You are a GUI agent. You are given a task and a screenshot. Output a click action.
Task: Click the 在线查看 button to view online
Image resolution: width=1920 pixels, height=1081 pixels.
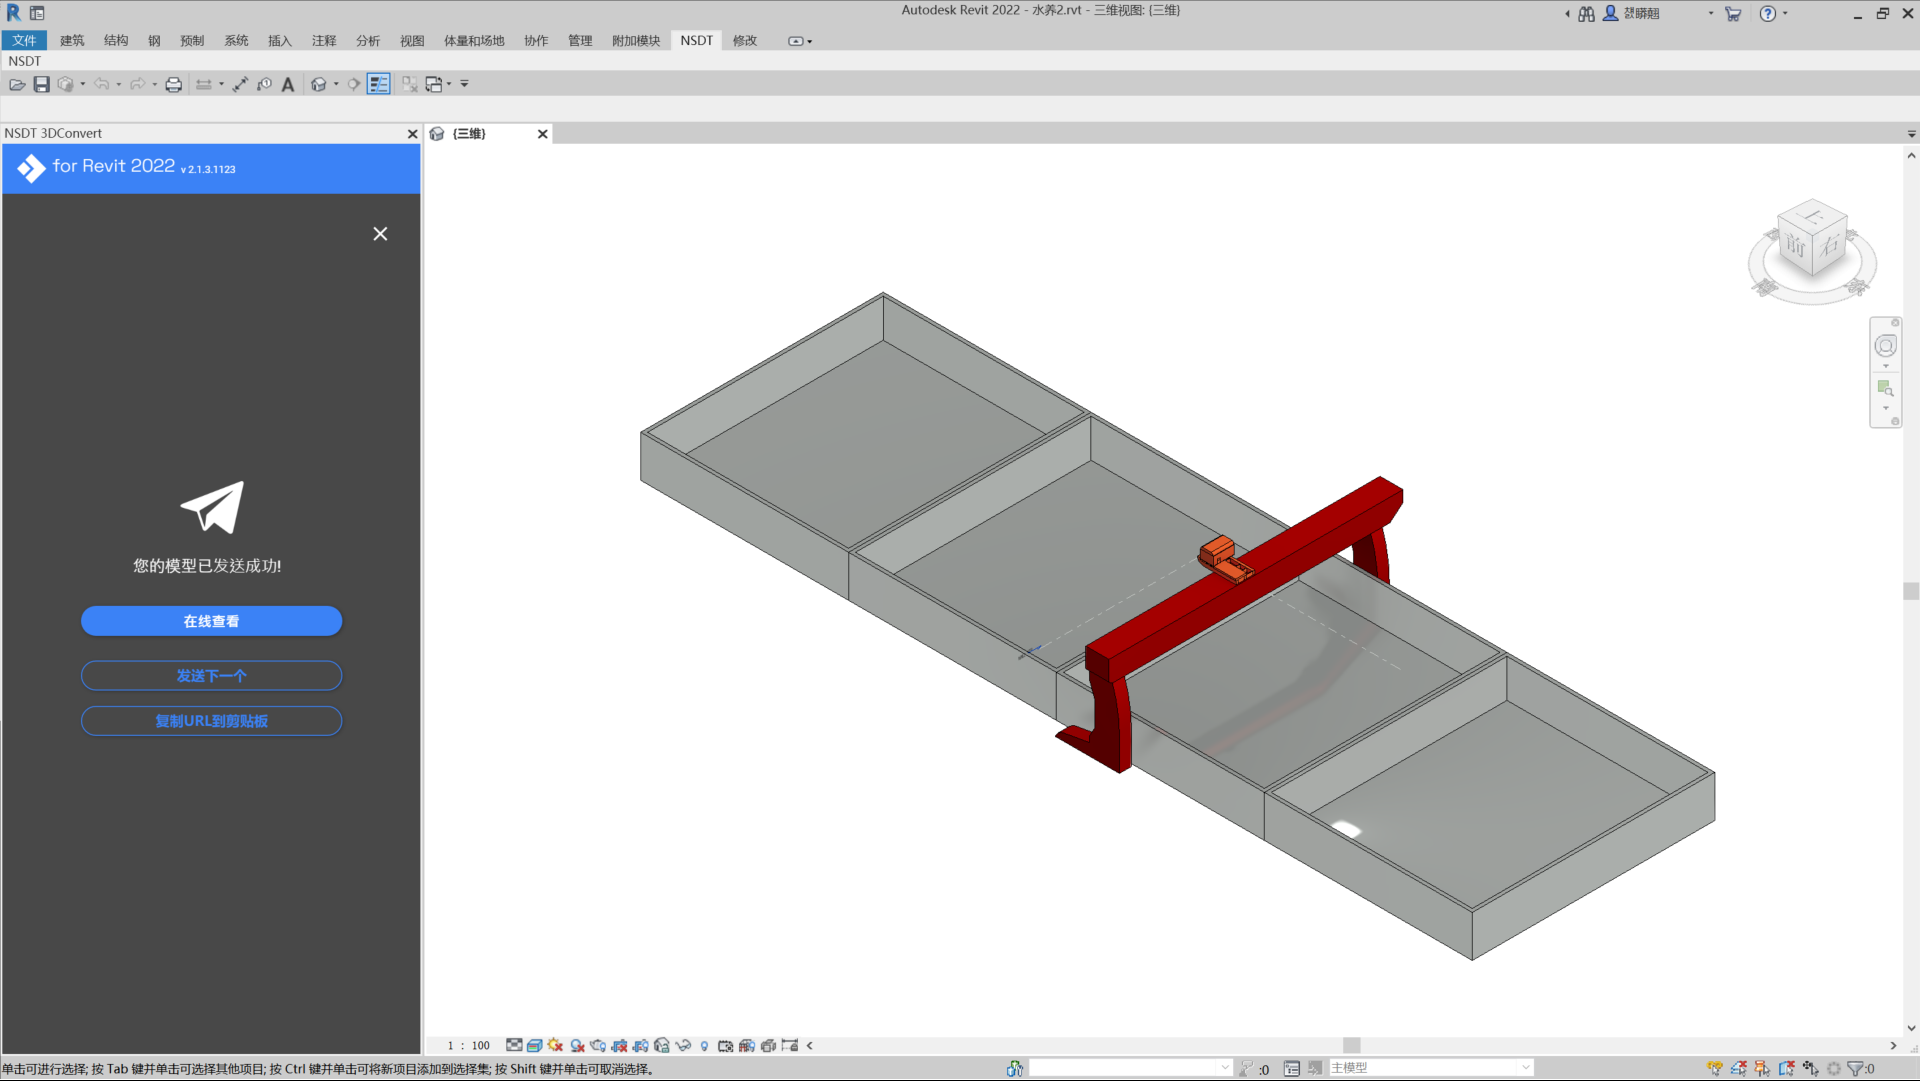pyautogui.click(x=212, y=621)
